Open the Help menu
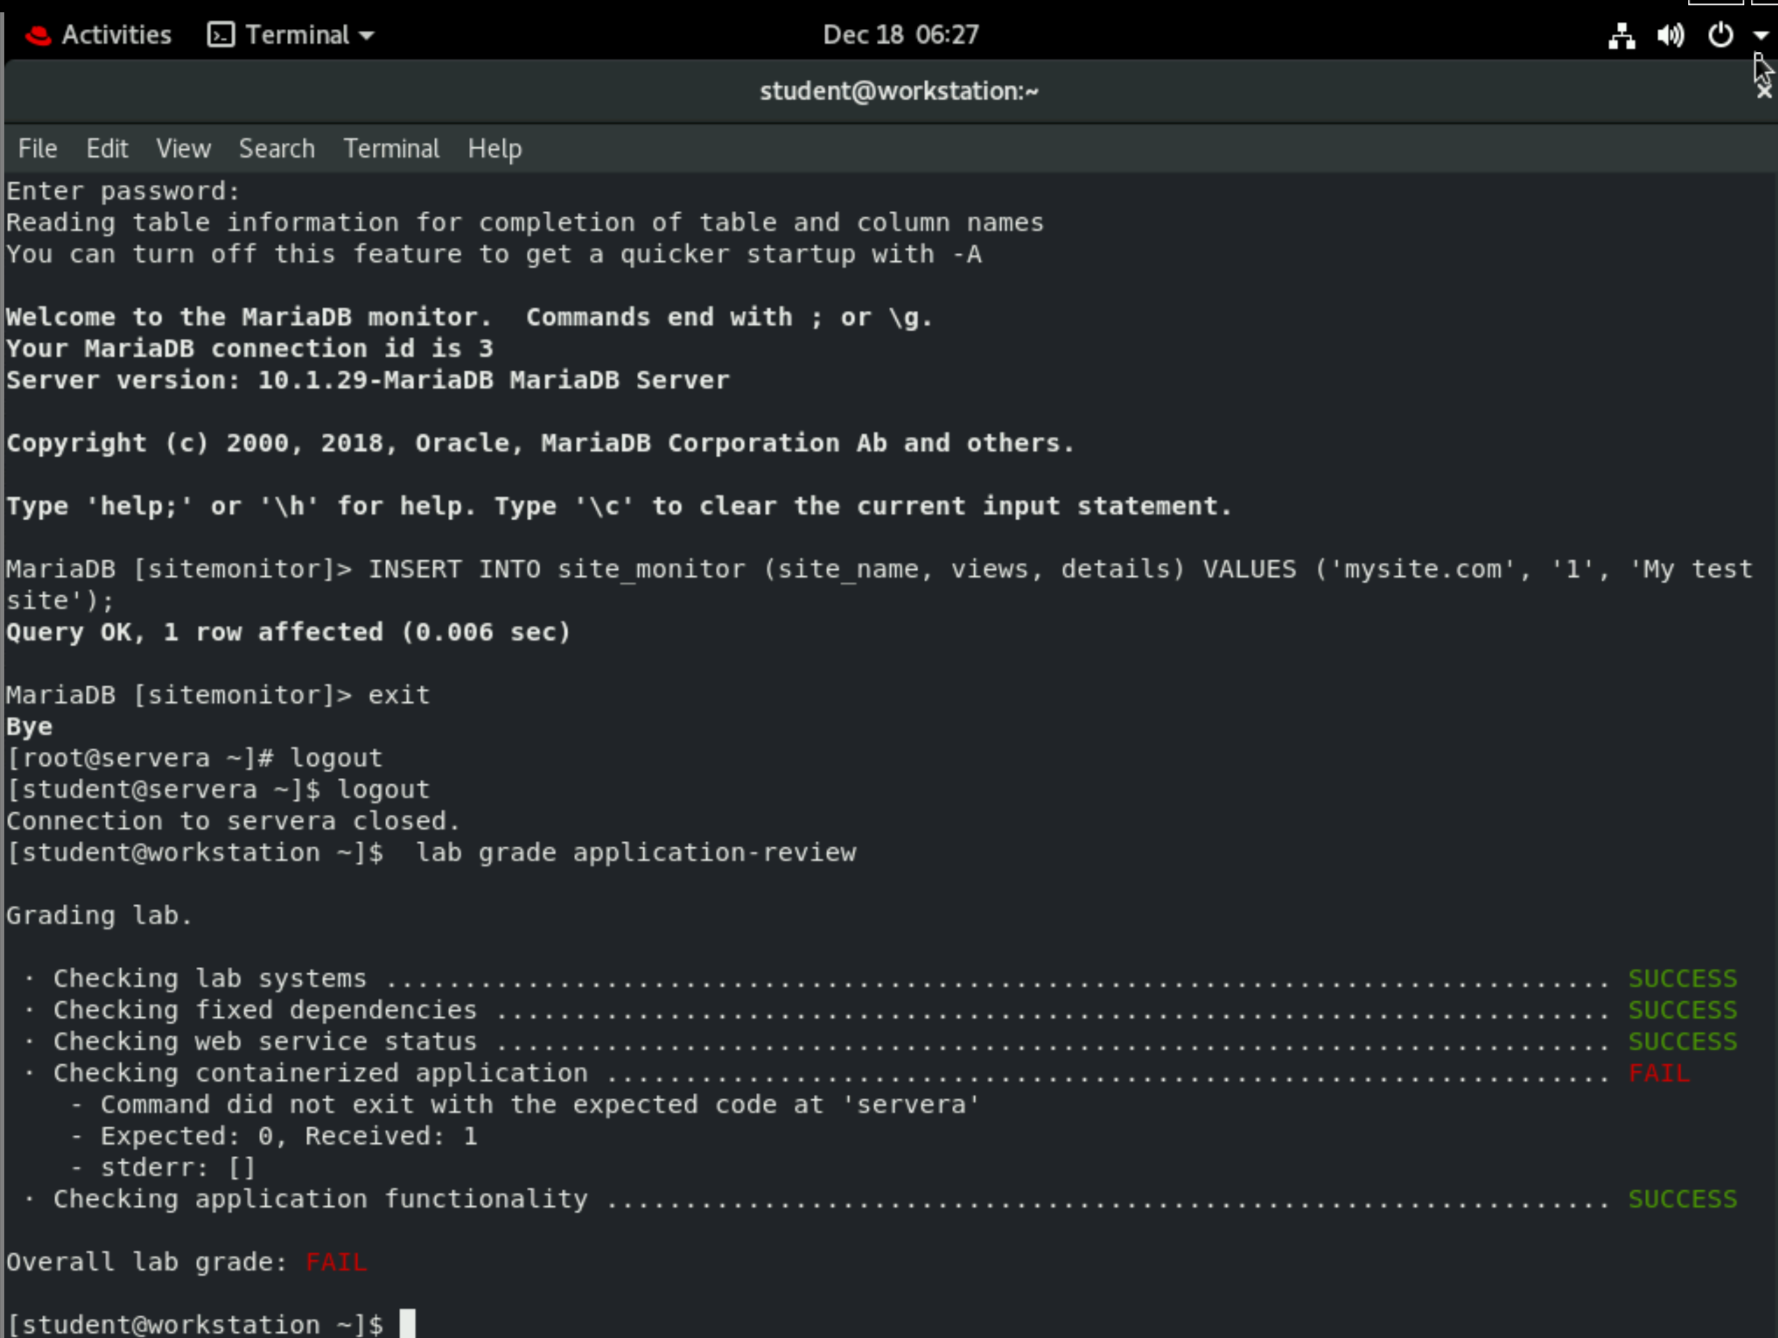 [x=495, y=149]
